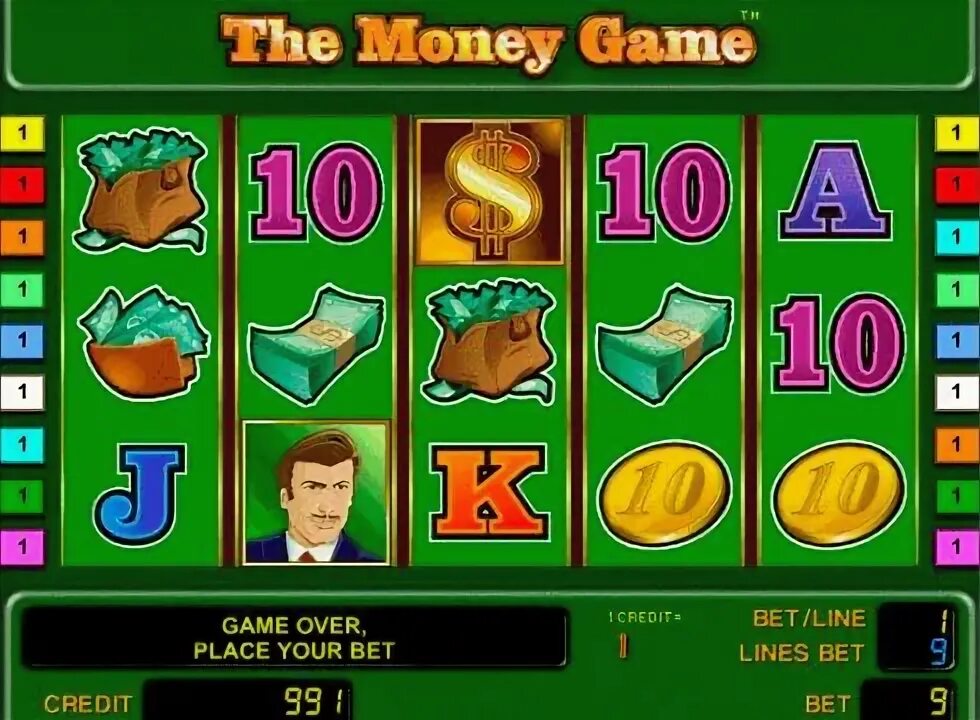Click The Money Game title logo
The image size is (980, 720).
point(489,41)
